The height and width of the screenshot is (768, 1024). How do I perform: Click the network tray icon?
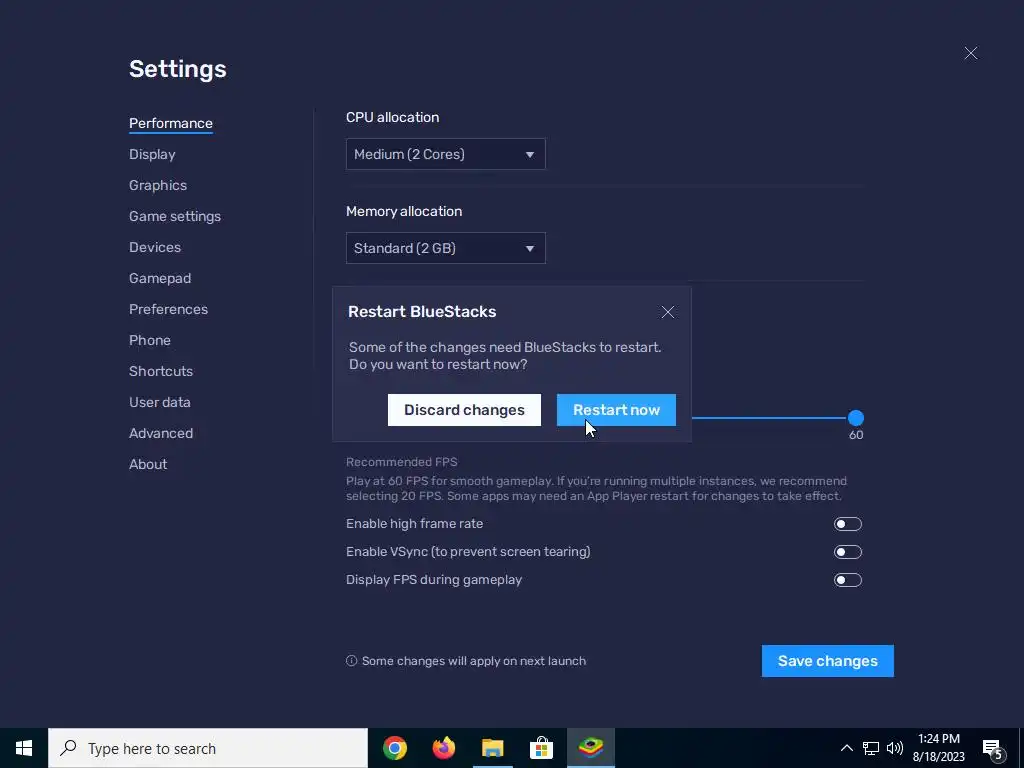[x=871, y=748]
